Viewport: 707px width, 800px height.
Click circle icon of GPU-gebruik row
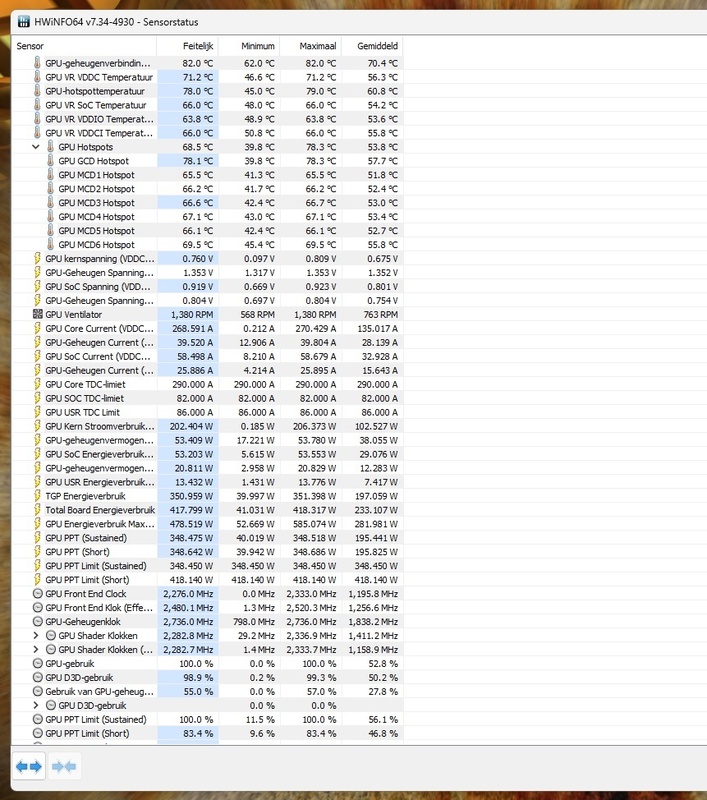(x=37, y=663)
